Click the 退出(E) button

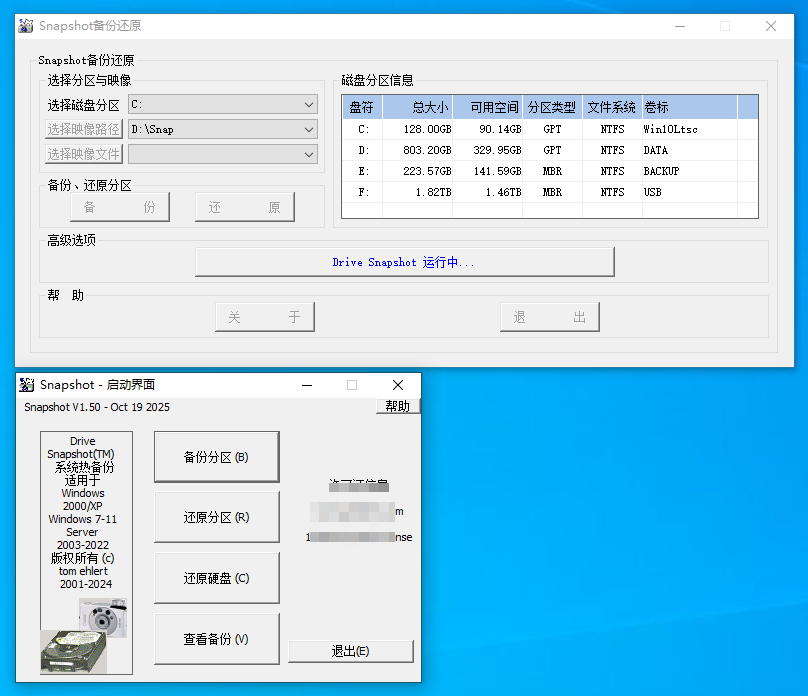pyautogui.click(x=350, y=651)
